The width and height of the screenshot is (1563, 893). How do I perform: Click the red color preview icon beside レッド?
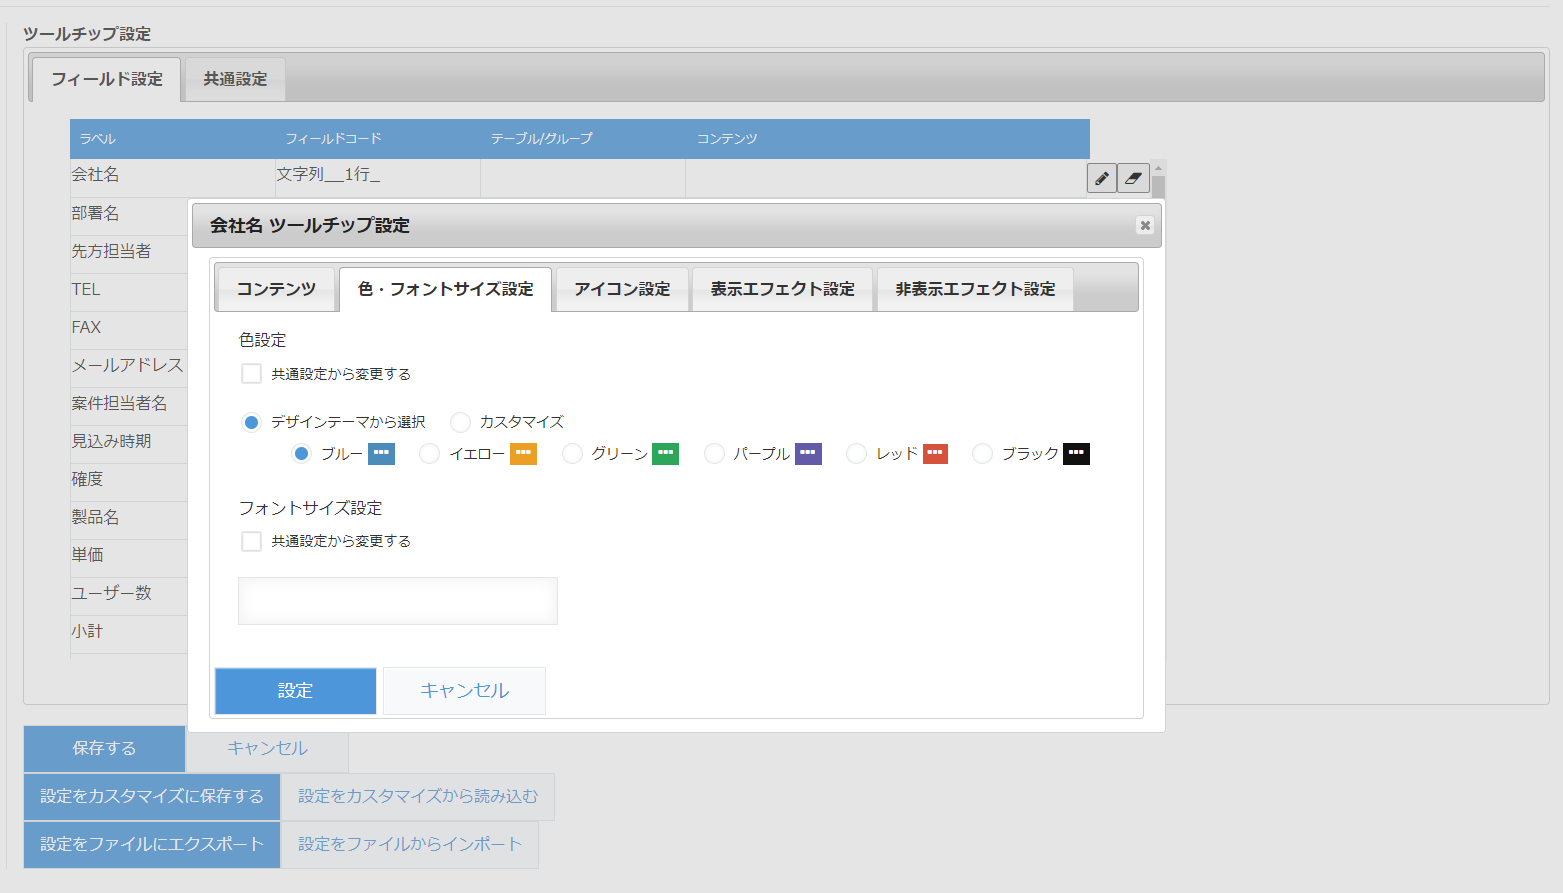(x=934, y=453)
